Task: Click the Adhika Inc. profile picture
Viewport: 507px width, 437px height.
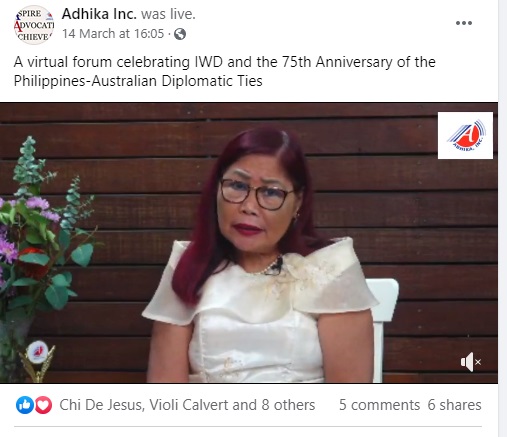Action: point(34,25)
